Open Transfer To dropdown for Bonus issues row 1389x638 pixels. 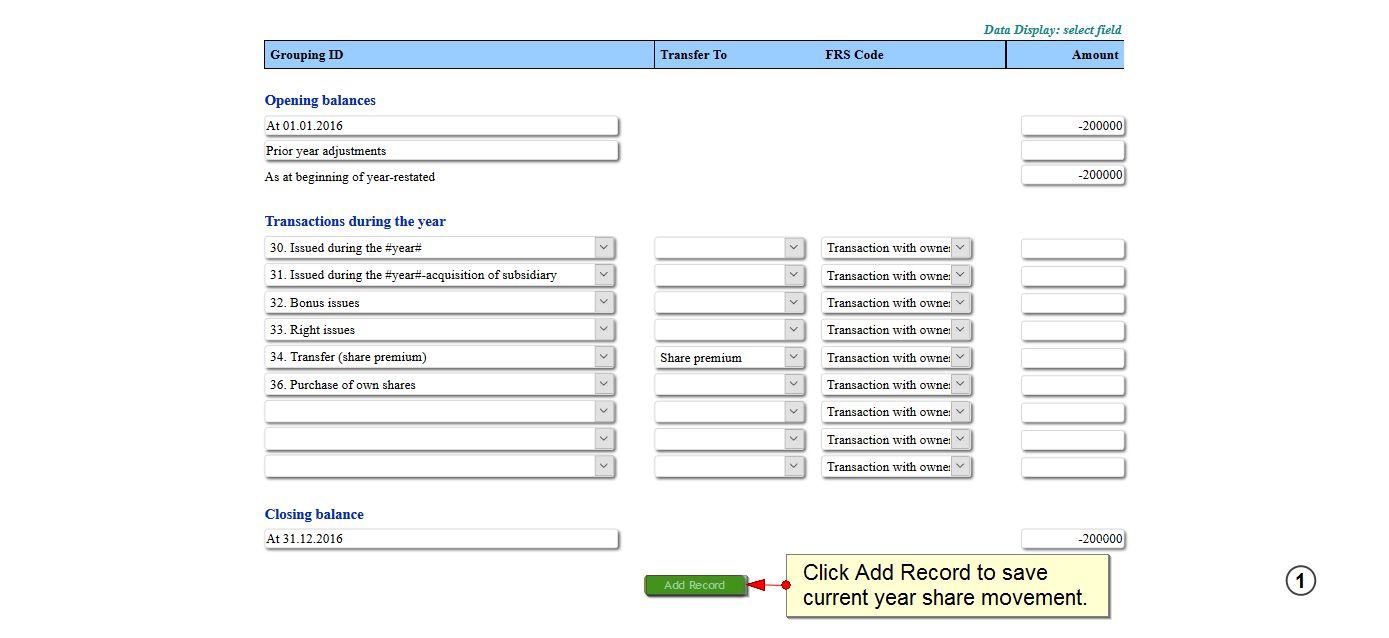tap(793, 302)
